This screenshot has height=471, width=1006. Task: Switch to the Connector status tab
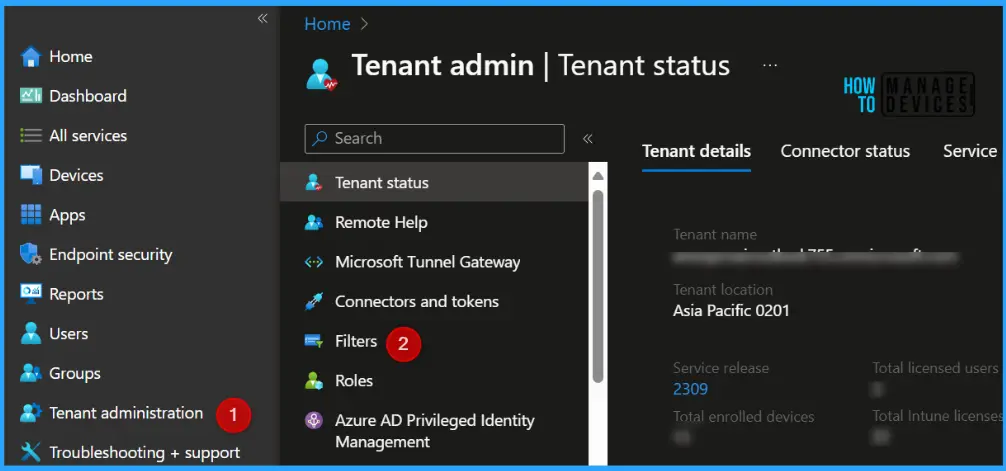coord(845,151)
